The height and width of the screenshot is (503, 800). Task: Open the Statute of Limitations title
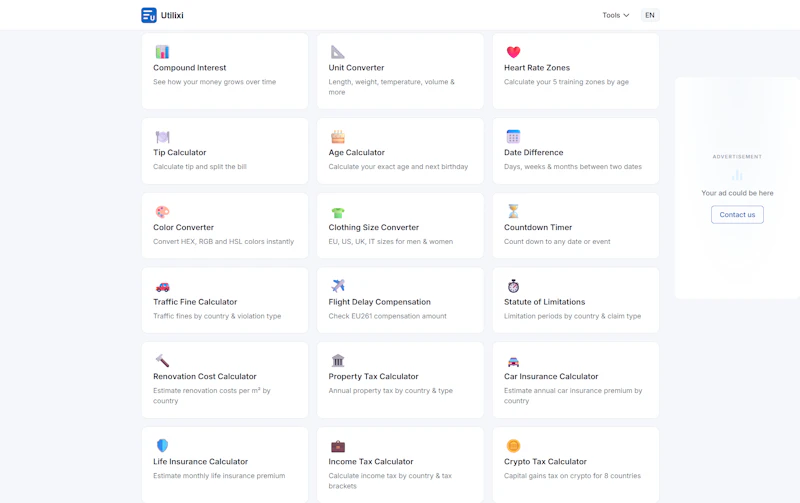pos(544,301)
